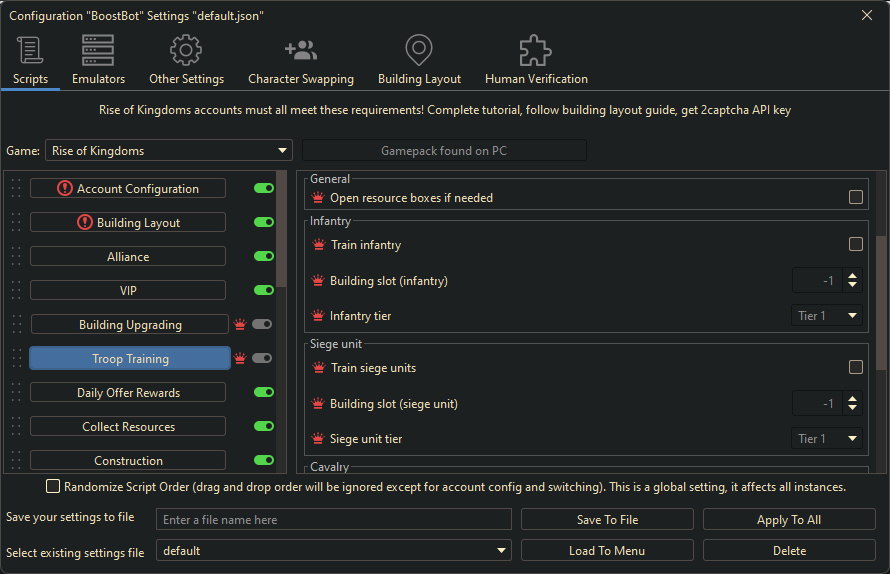Image resolution: width=890 pixels, height=574 pixels.
Task: Expand the Infantry tier dropdown
Action: [827, 316]
